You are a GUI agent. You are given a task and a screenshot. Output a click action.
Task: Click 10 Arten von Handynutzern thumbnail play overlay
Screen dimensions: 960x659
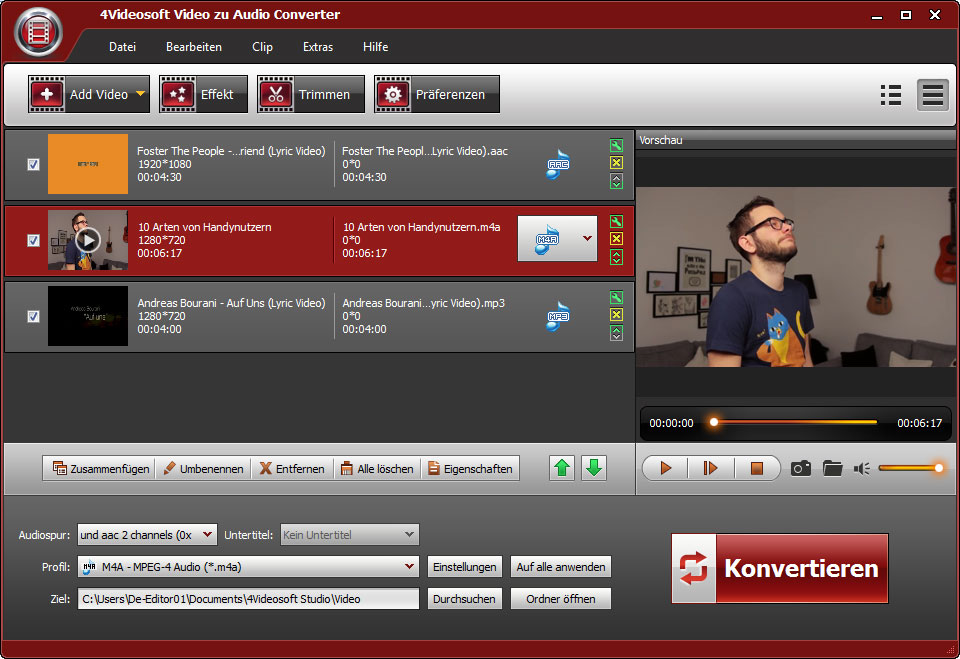(x=88, y=240)
